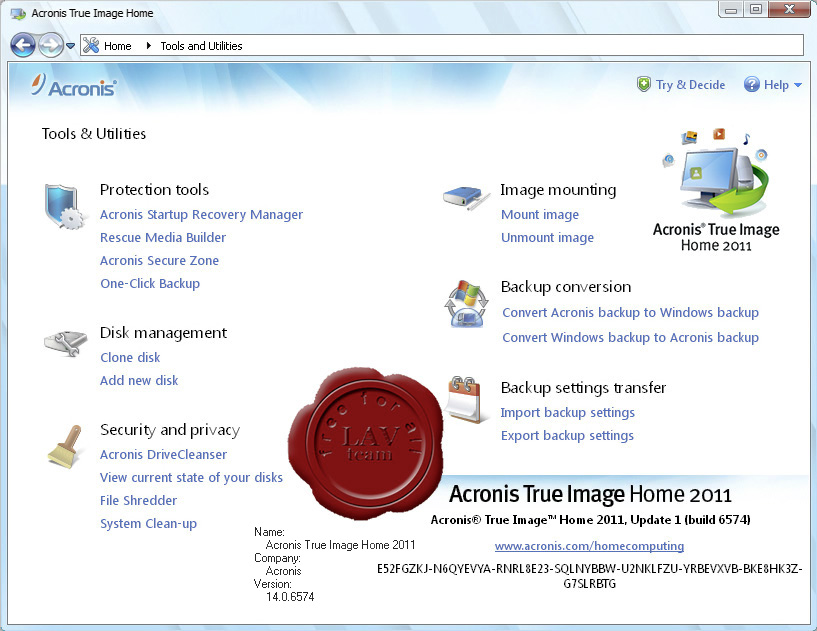
Task: Convert Windows backup to Acronis backup
Action: pyautogui.click(x=630, y=338)
